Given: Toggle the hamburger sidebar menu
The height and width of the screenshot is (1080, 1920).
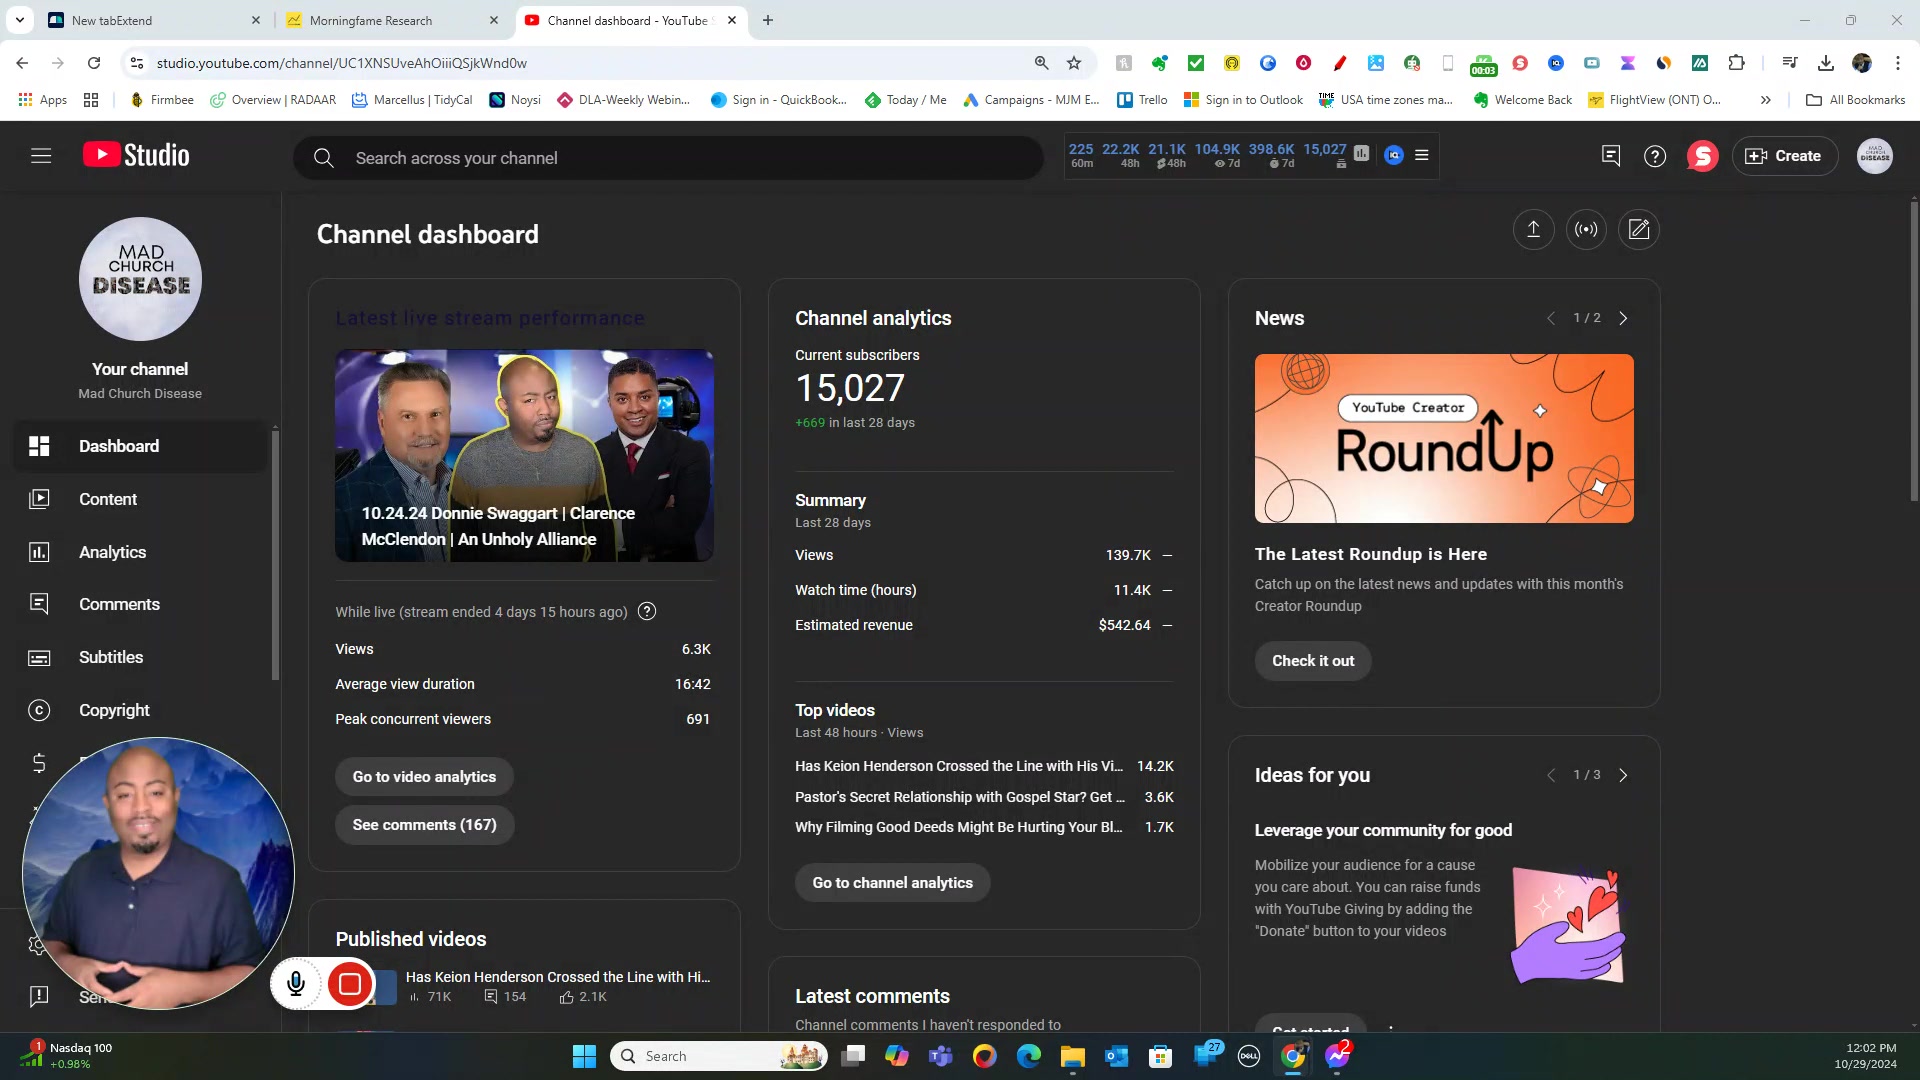Looking at the screenshot, I should 41,156.
